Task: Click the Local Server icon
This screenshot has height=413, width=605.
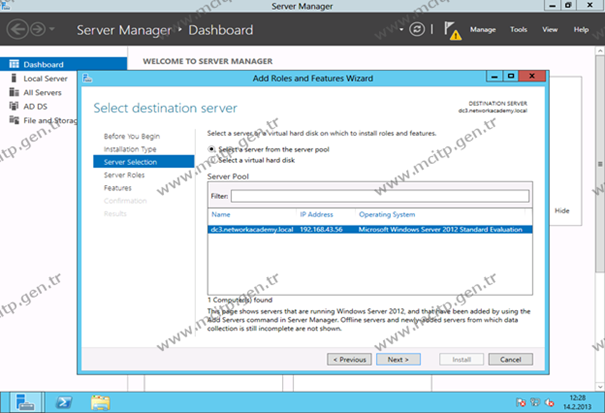Action: pos(14,78)
